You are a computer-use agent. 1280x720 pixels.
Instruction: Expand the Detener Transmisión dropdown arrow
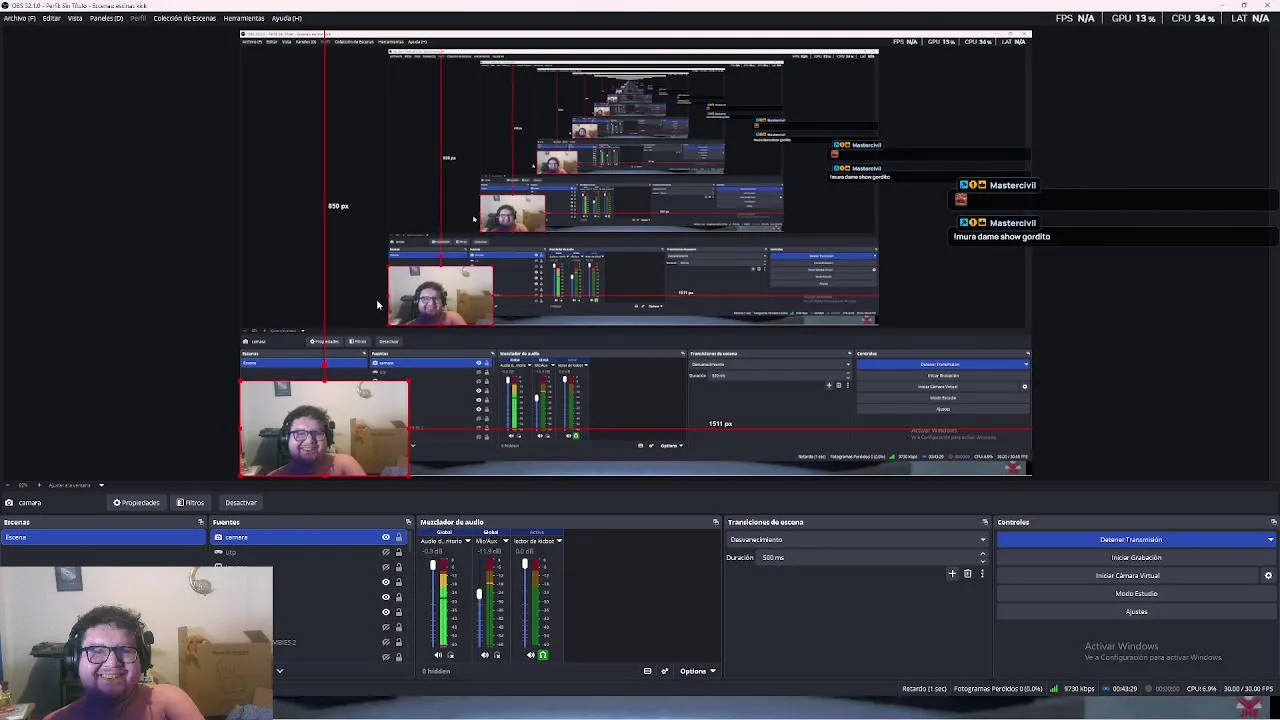pos(1270,540)
